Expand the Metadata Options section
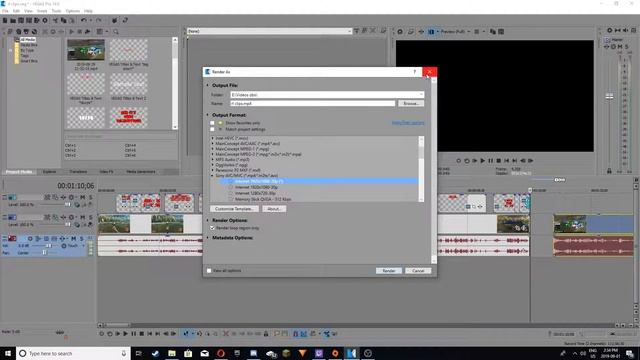 [207, 238]
